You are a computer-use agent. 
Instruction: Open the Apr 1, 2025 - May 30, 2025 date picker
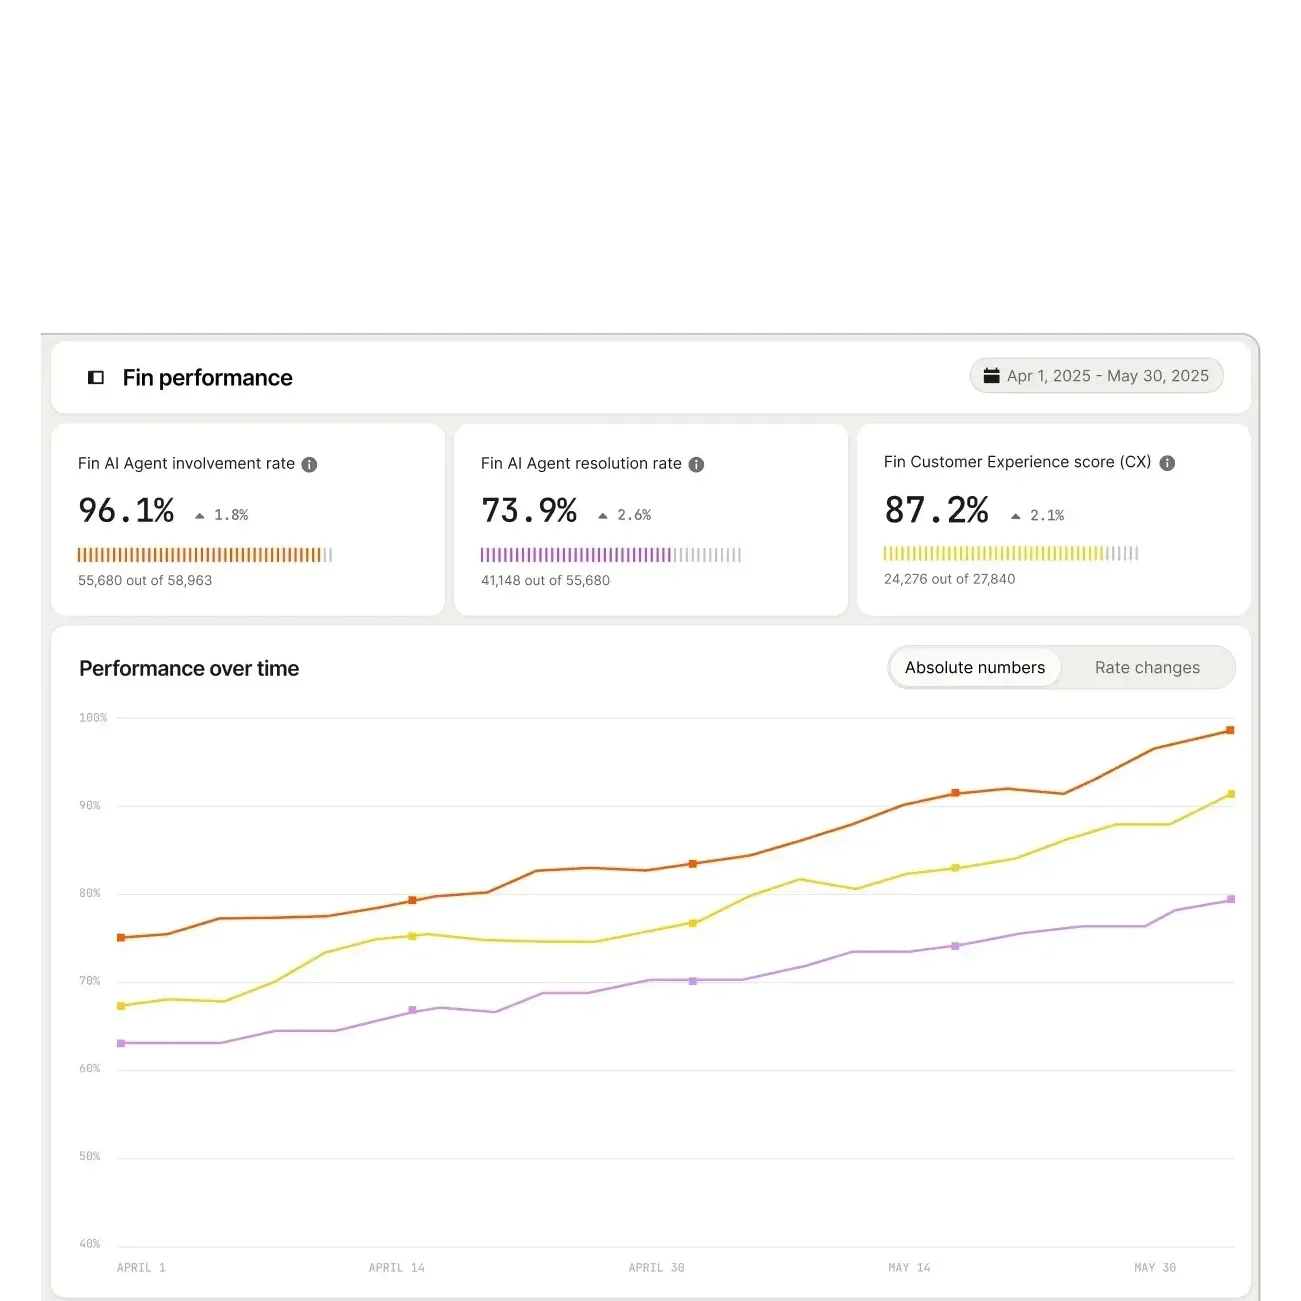click(x=1097, y=376)
